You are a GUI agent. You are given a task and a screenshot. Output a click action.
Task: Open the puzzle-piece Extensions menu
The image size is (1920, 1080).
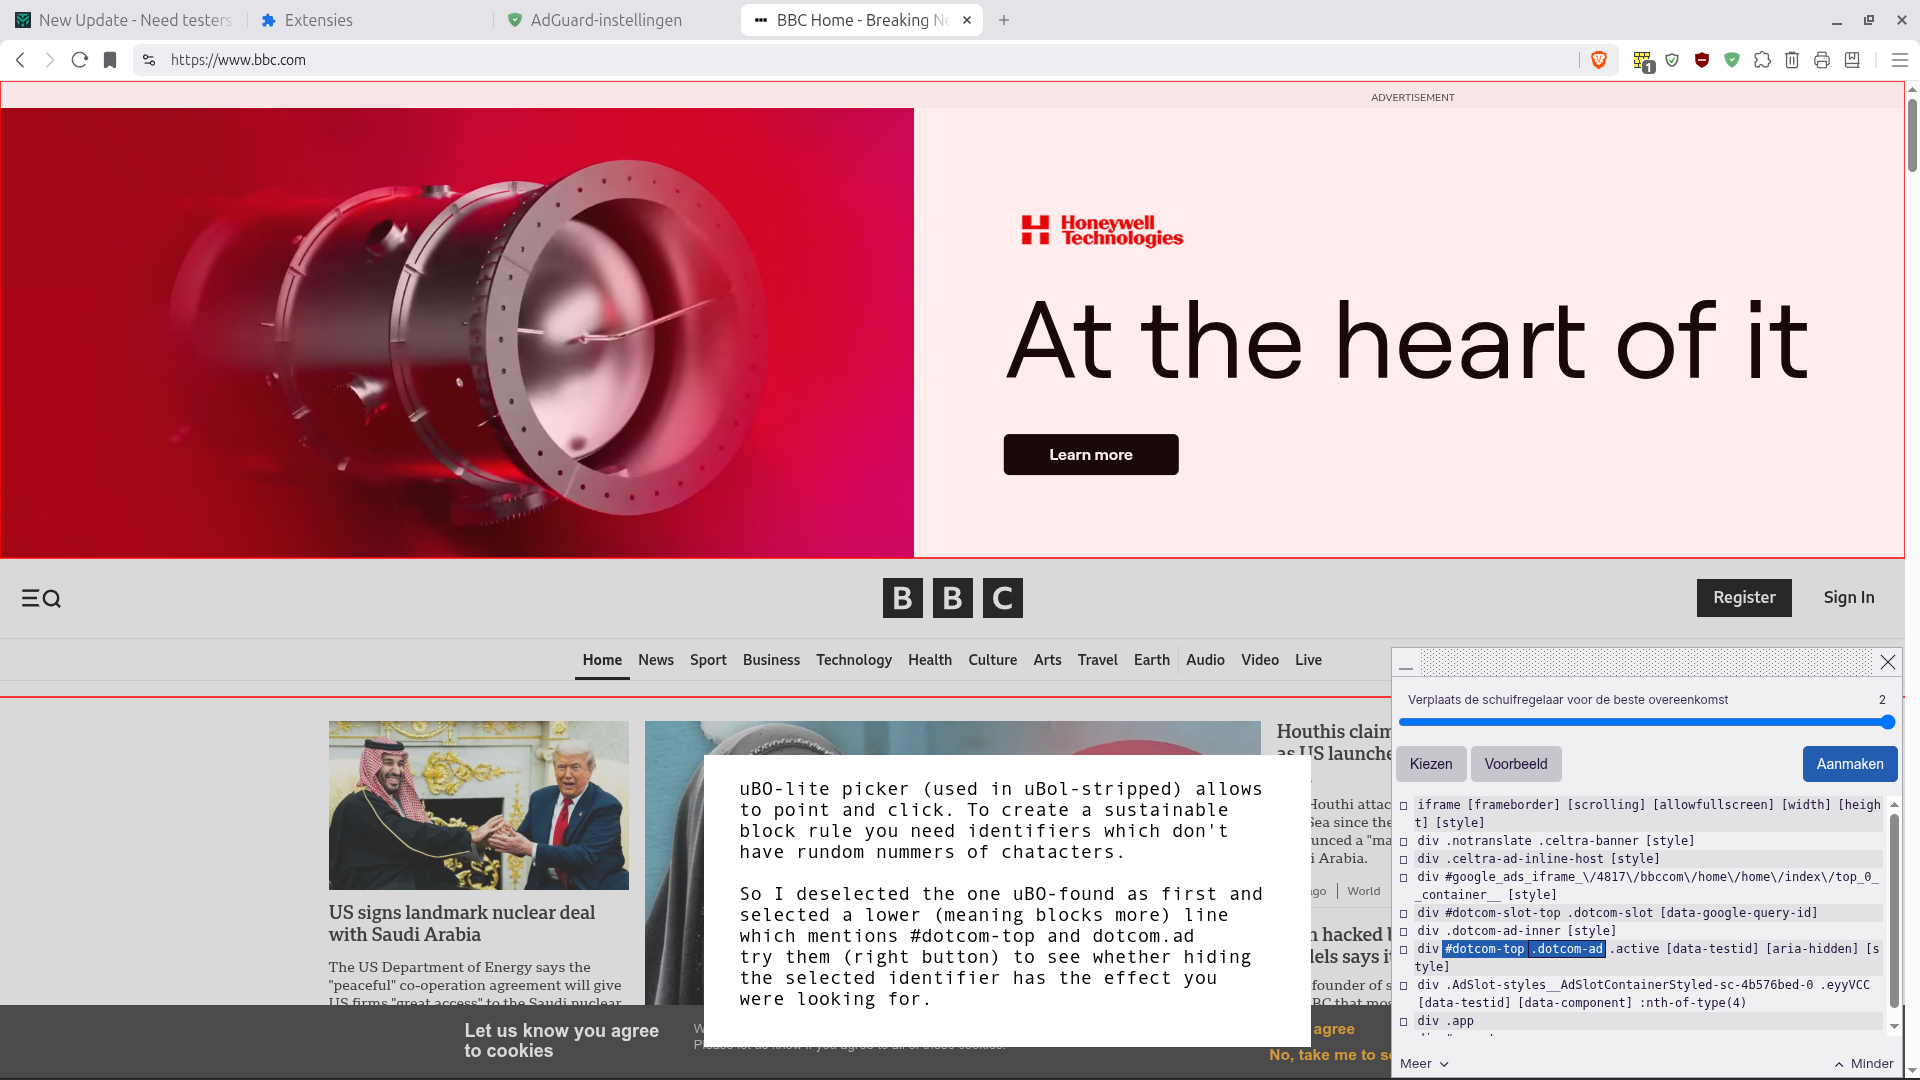[x=1762, y=60]
